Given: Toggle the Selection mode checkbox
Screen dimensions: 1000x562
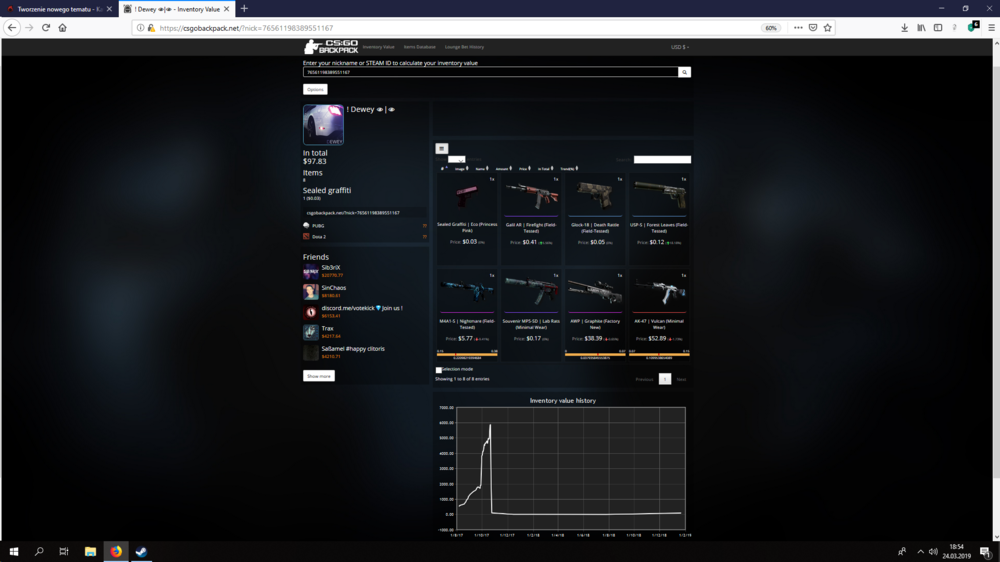Looking at the screenshot, I should click(x=438, y=370).
